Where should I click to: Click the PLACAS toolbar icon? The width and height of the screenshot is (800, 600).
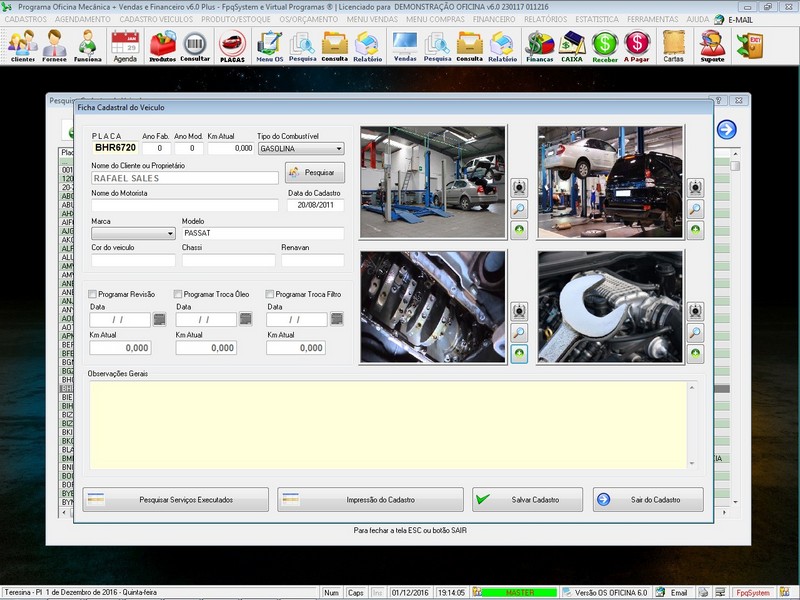[x=232, y=45]
